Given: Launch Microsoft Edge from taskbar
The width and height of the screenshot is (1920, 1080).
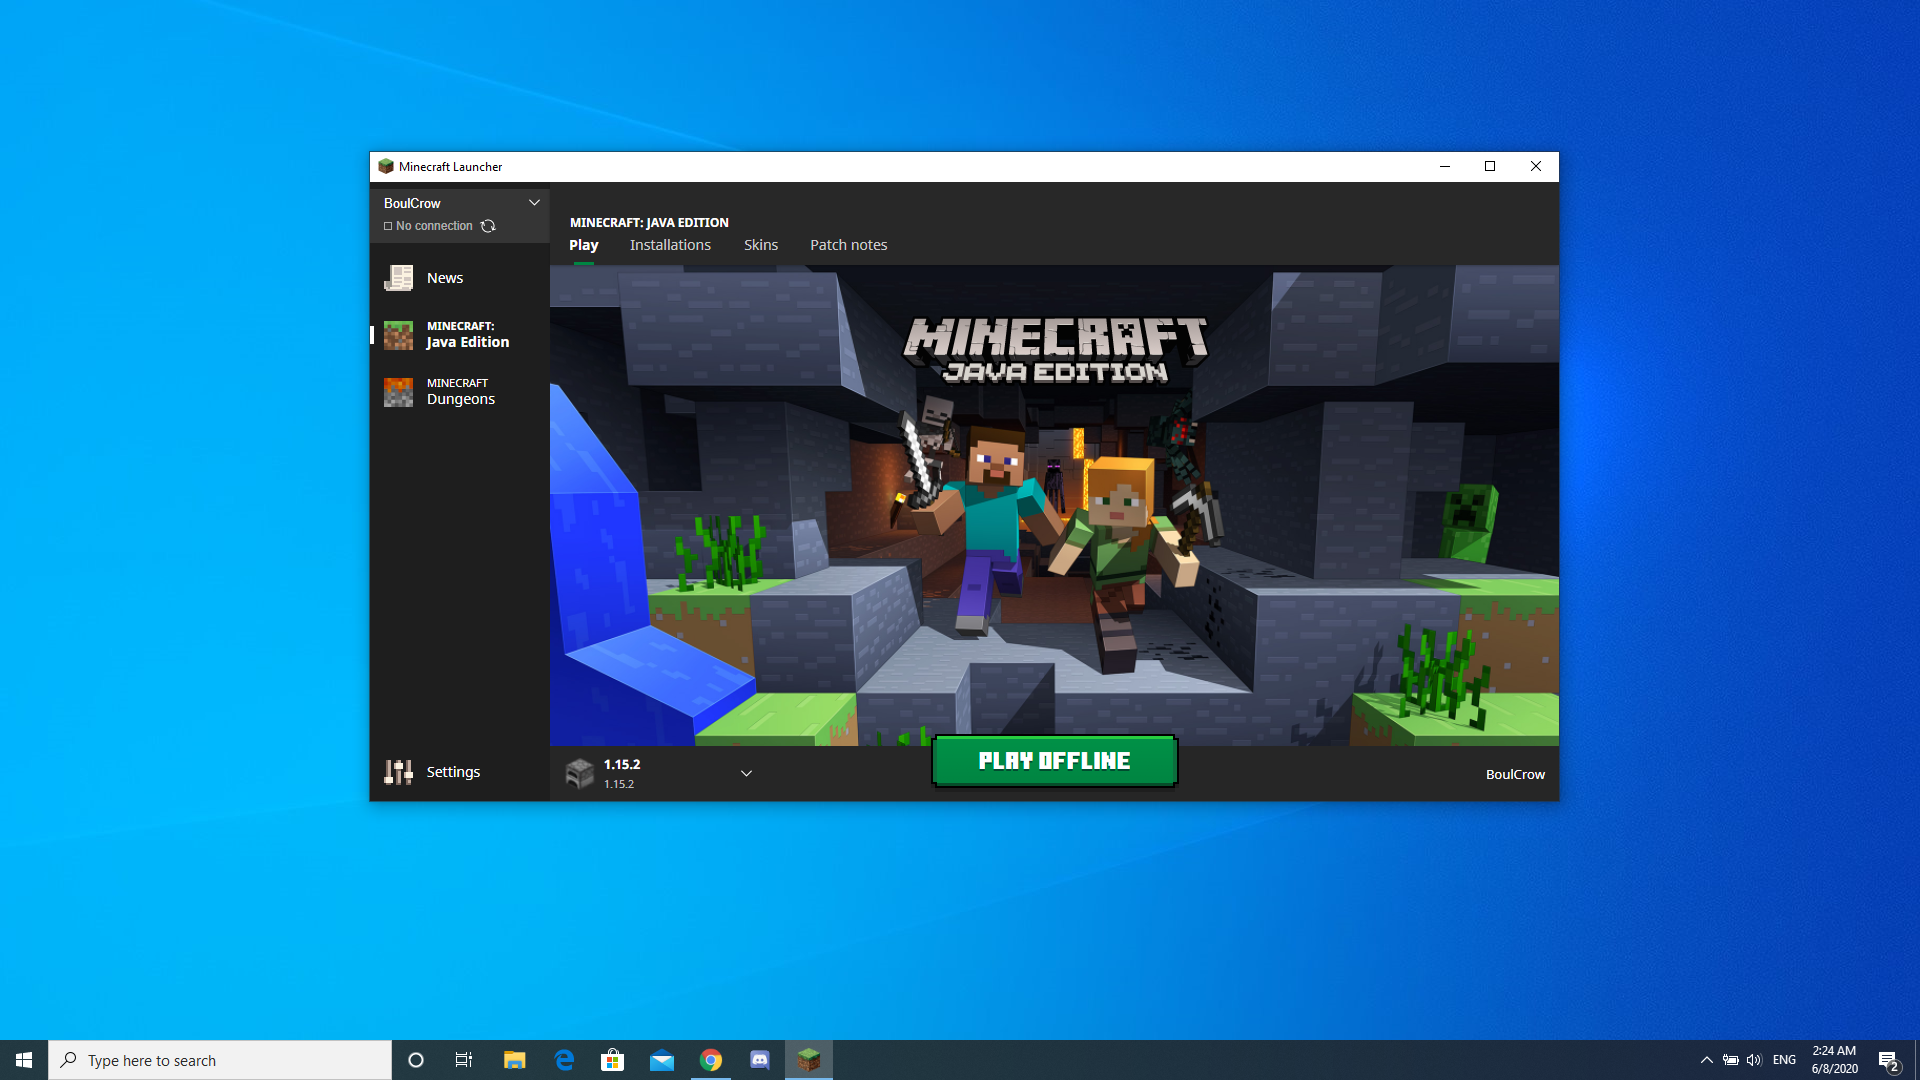Looking at the screenshot, I should (564, 1060).
